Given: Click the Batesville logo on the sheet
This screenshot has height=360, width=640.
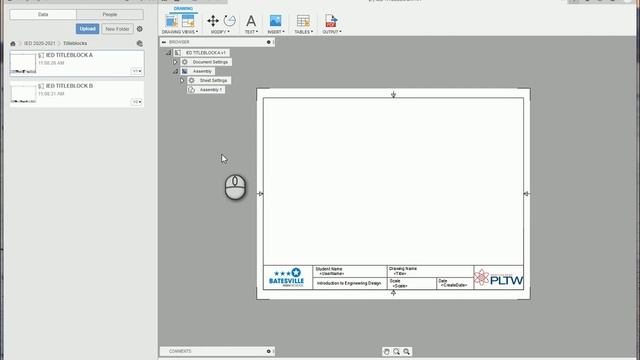Looking at the screenshot, I should pos(287,278).
